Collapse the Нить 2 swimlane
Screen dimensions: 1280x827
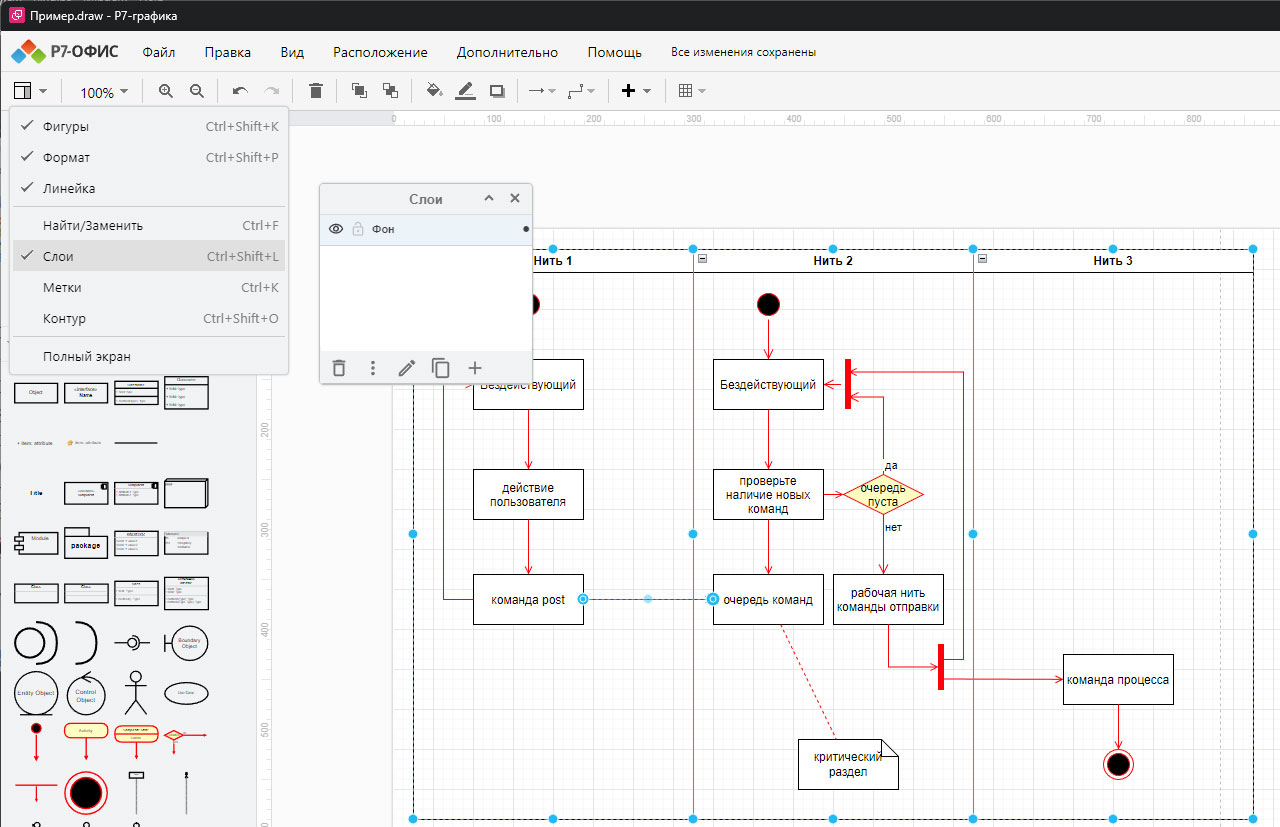pos(702,258)
